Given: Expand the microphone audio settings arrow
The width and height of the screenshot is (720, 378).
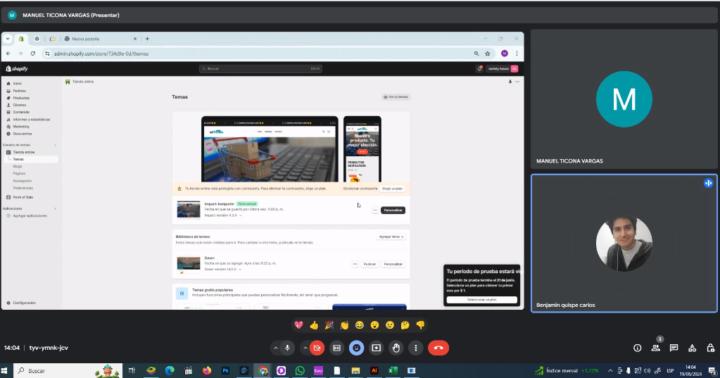Looking at the screenshot, I should tap(276, 348).
